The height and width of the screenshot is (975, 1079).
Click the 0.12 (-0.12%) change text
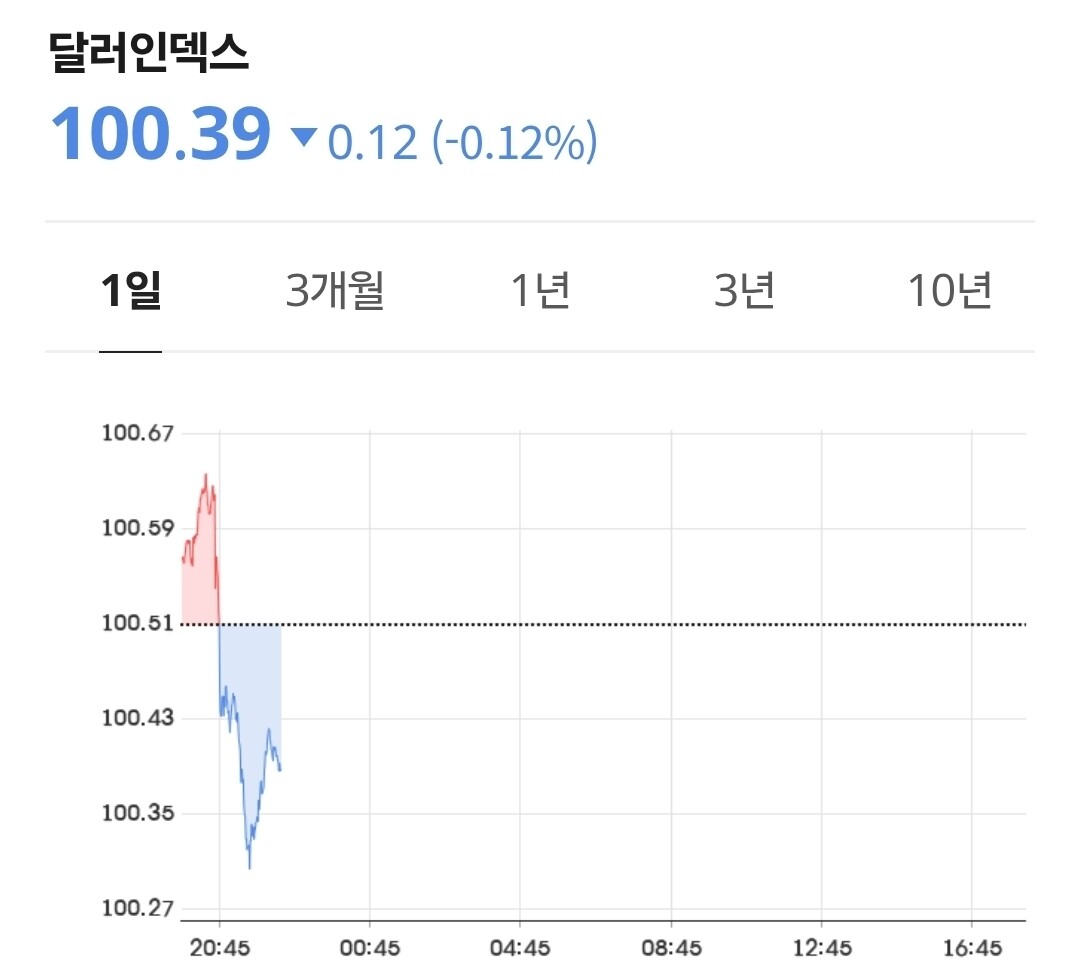[462, 142]
